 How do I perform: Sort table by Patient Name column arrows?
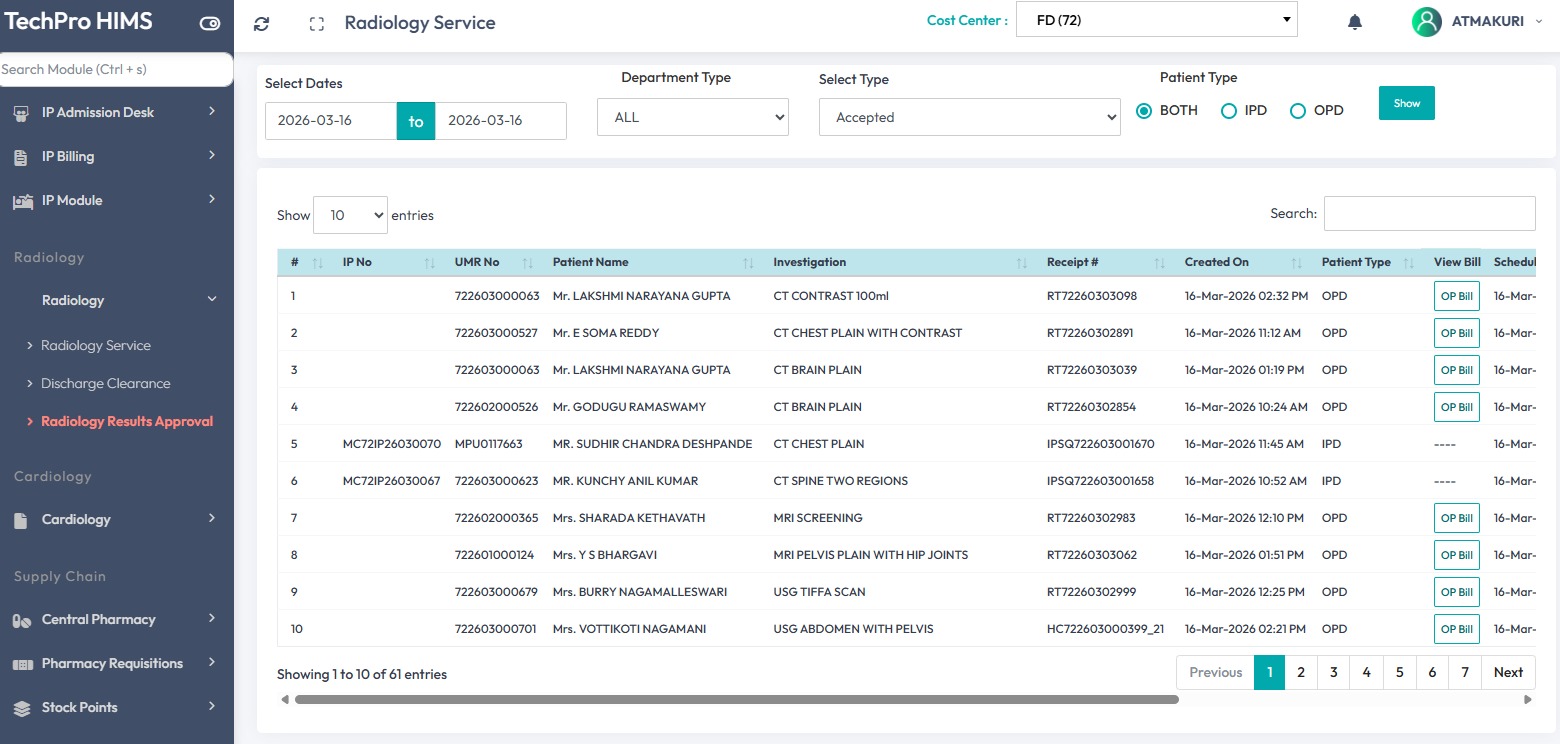click(x=748, y=263)
